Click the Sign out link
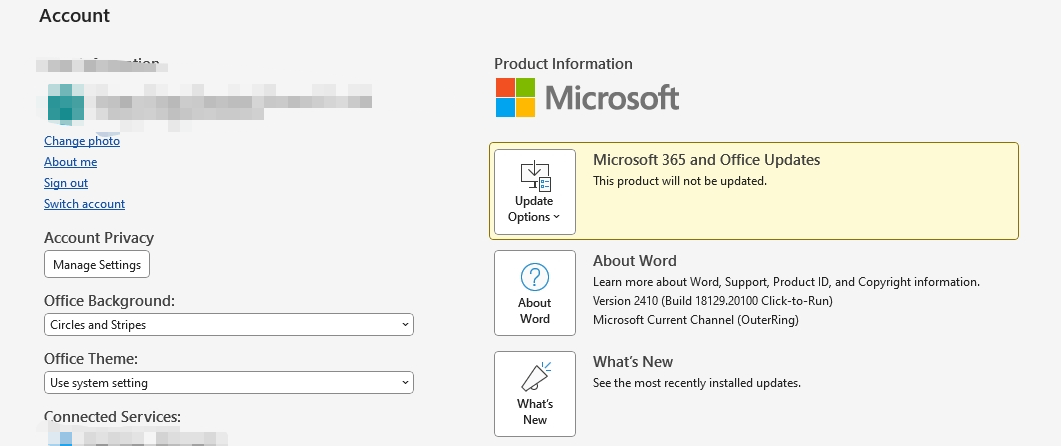The width and height of the screenshot is (1061, 446). (66, 183)
